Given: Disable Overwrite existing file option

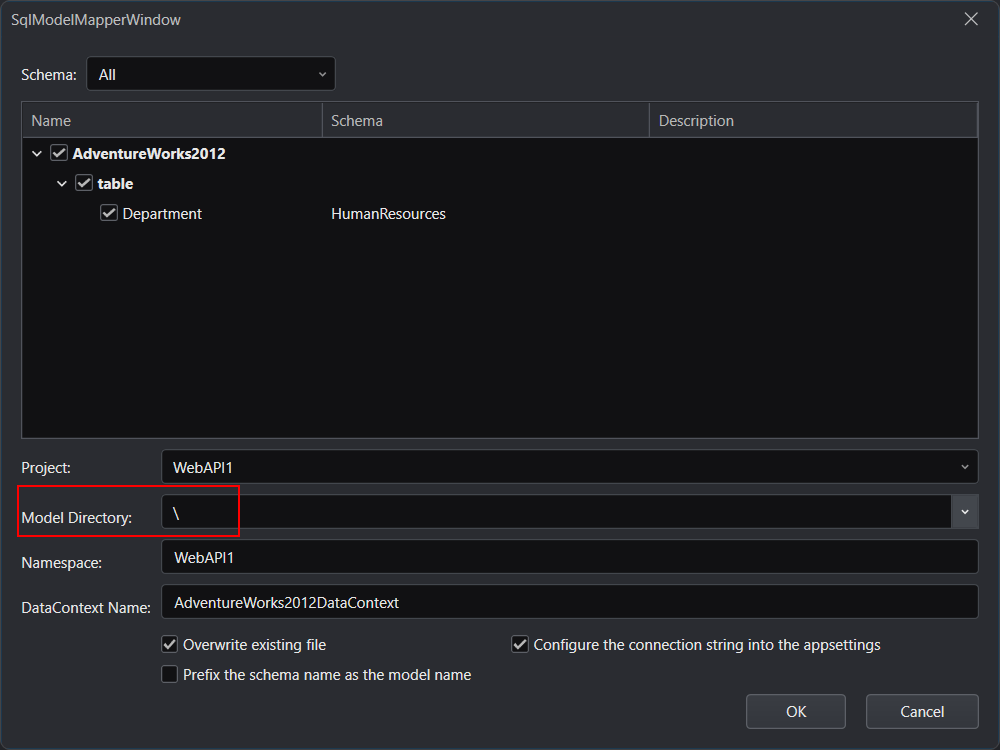Looking at the screenshot, I should (170, 645).
